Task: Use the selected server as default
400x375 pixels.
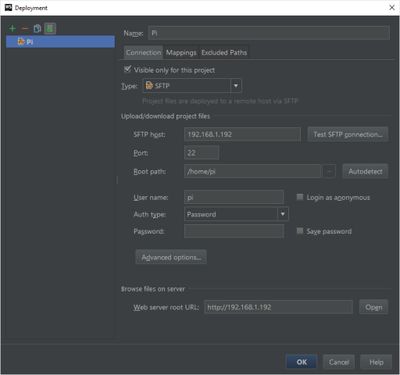Action: tap(50, 29)
